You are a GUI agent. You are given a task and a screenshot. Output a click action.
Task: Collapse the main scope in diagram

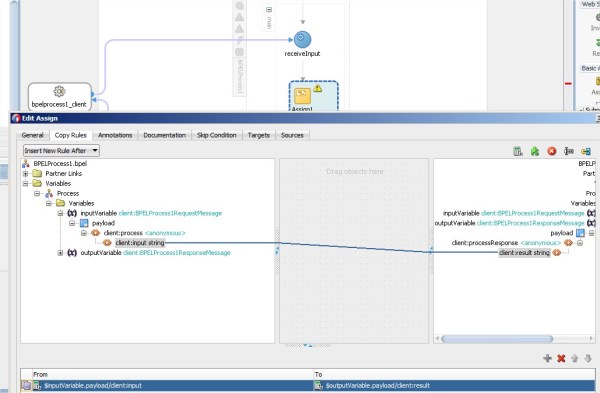[269, 10]
